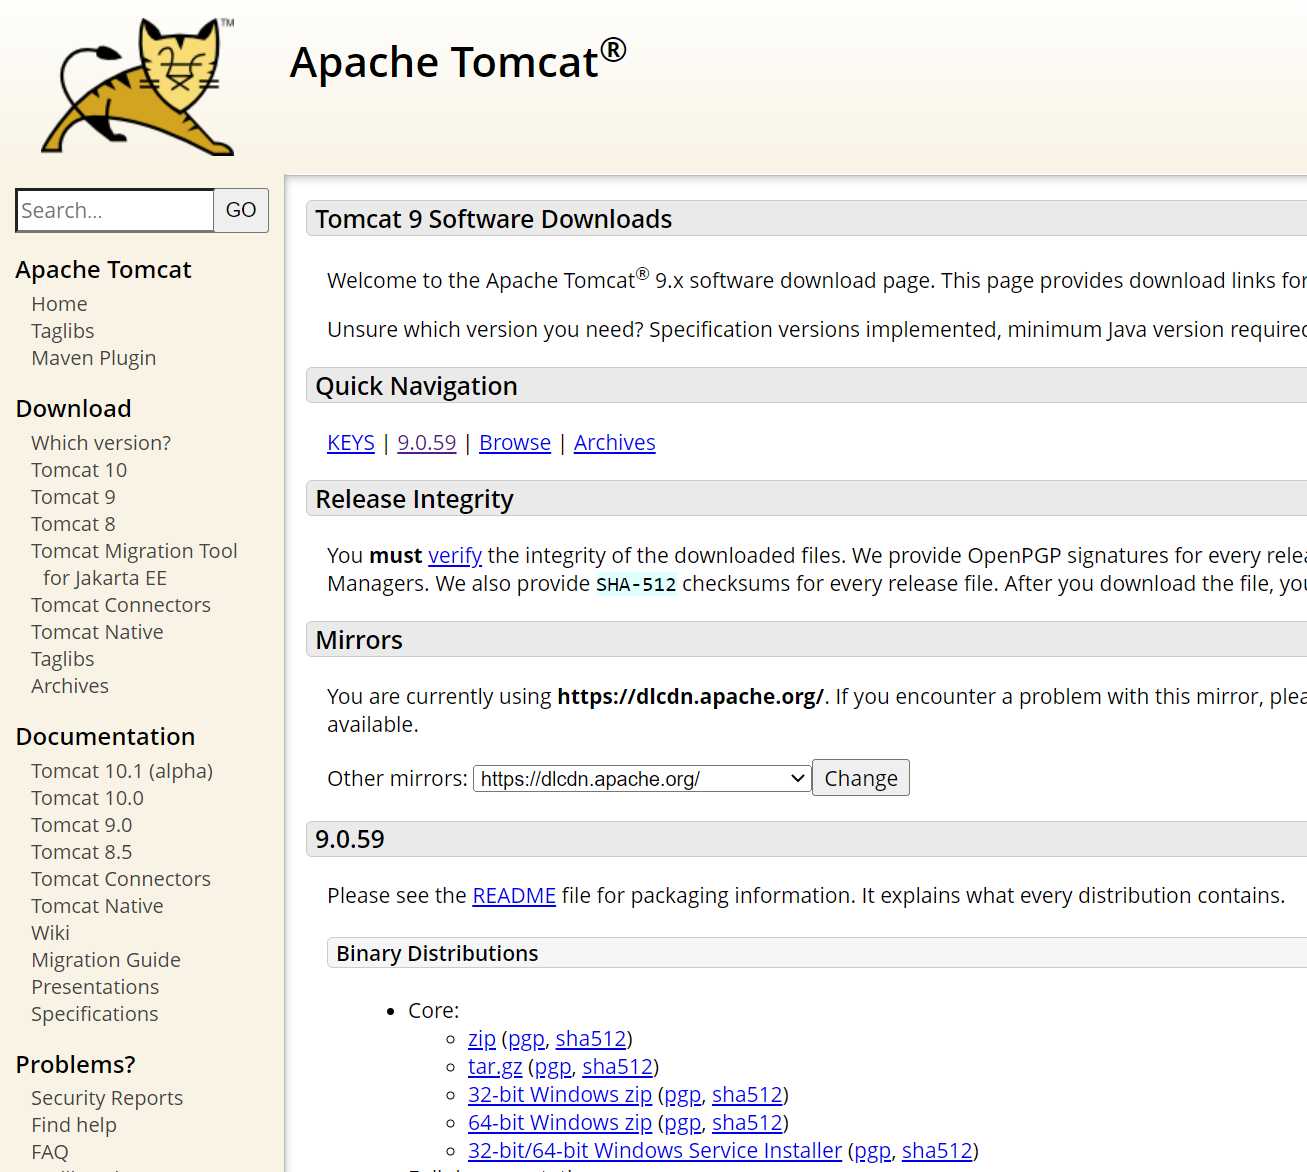Viewport: 1307px width, 1172px height.
Task: Focus the Search text field
Action: click(x=115, y=210)
